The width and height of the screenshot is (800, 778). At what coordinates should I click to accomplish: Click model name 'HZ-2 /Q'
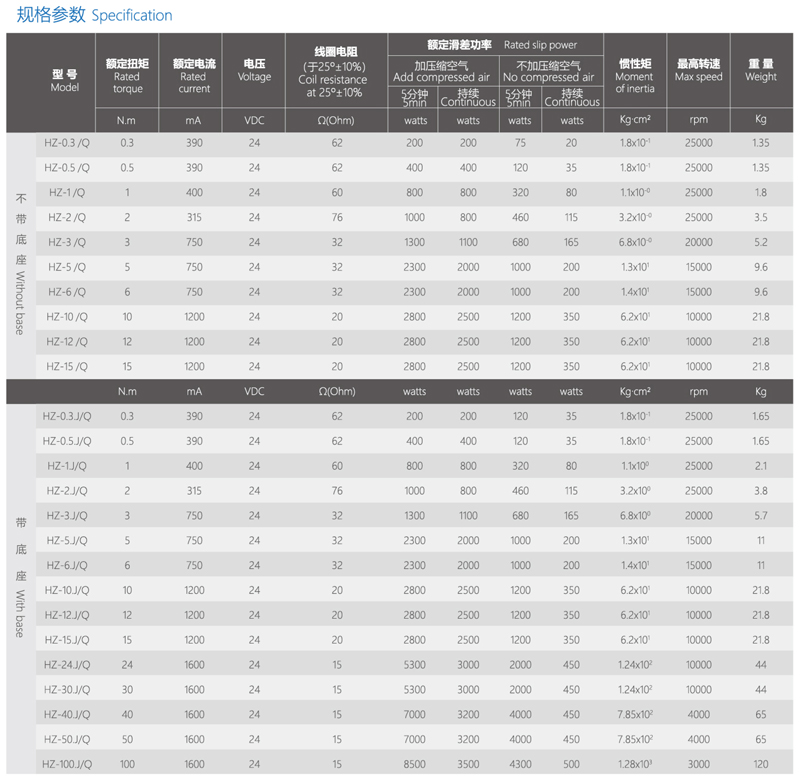[67, 217]
